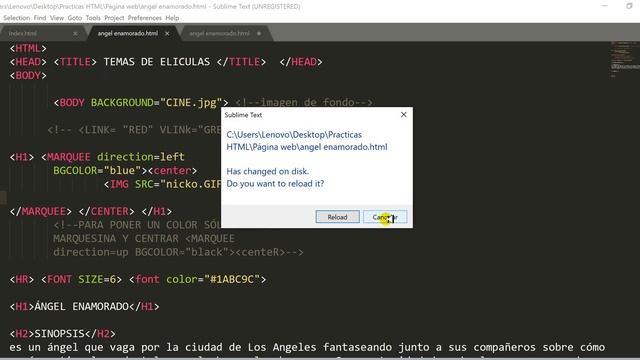Click the <HTML> tag on the first line
The image size is (640, 360).
(28, 49)
